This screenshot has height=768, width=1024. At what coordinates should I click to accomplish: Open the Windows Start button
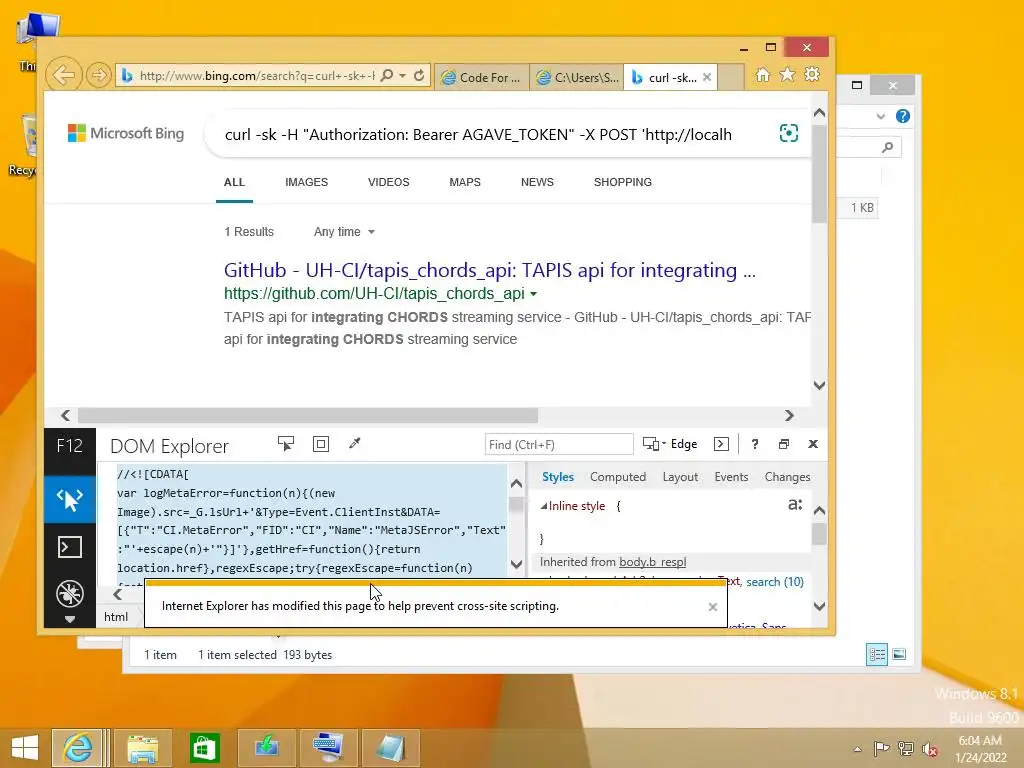(25, 748)
